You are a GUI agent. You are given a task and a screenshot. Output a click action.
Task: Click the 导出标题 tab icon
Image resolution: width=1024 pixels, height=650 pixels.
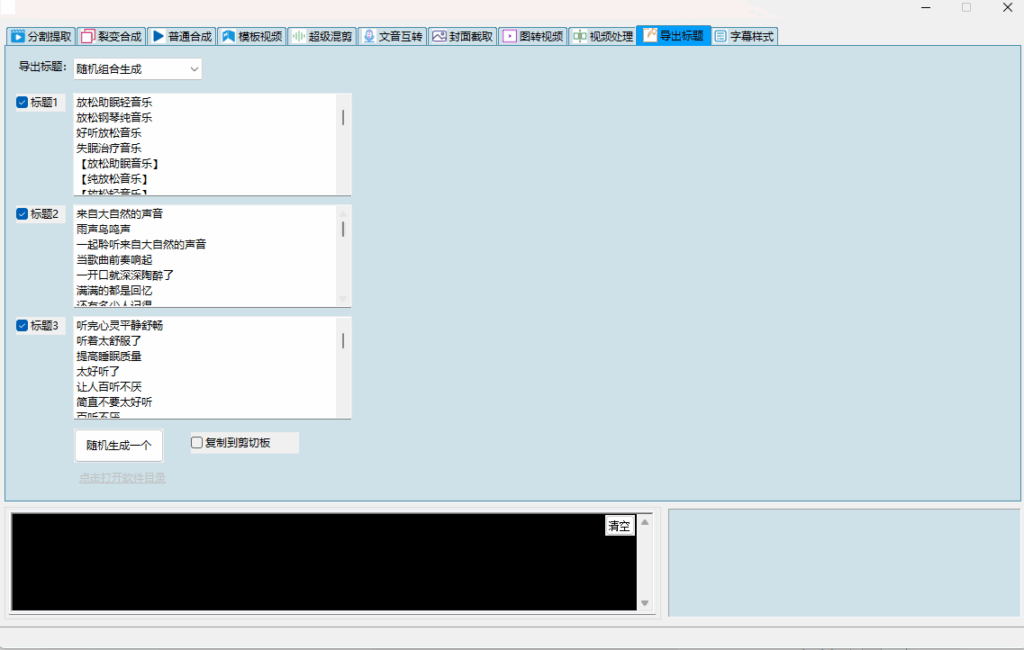tap(650, 35)
